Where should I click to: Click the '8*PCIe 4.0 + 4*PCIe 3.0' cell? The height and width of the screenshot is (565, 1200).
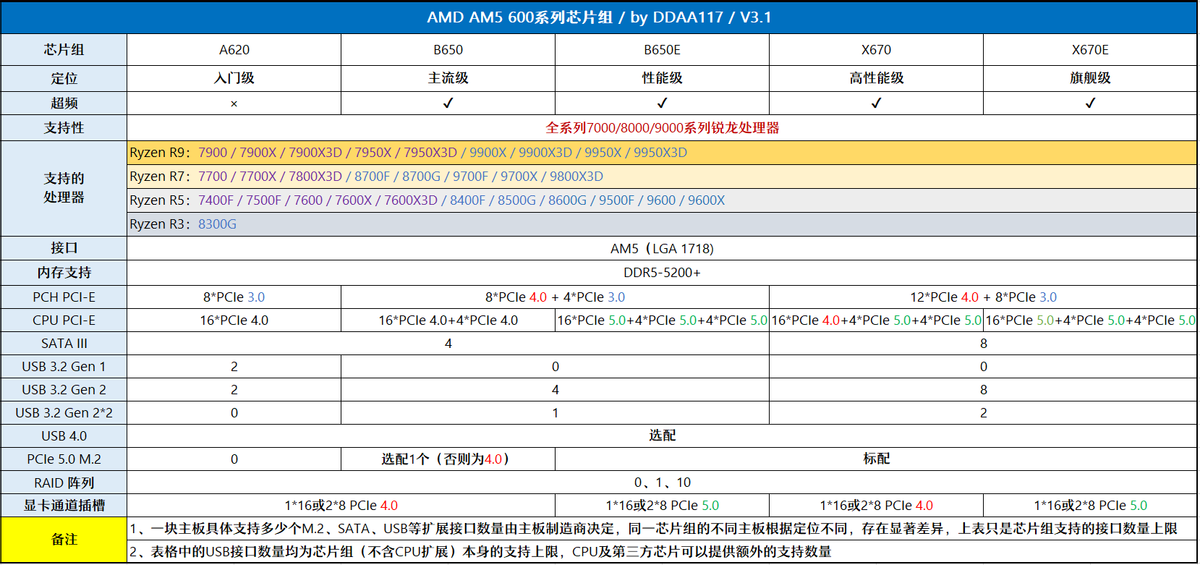point(555,296)
